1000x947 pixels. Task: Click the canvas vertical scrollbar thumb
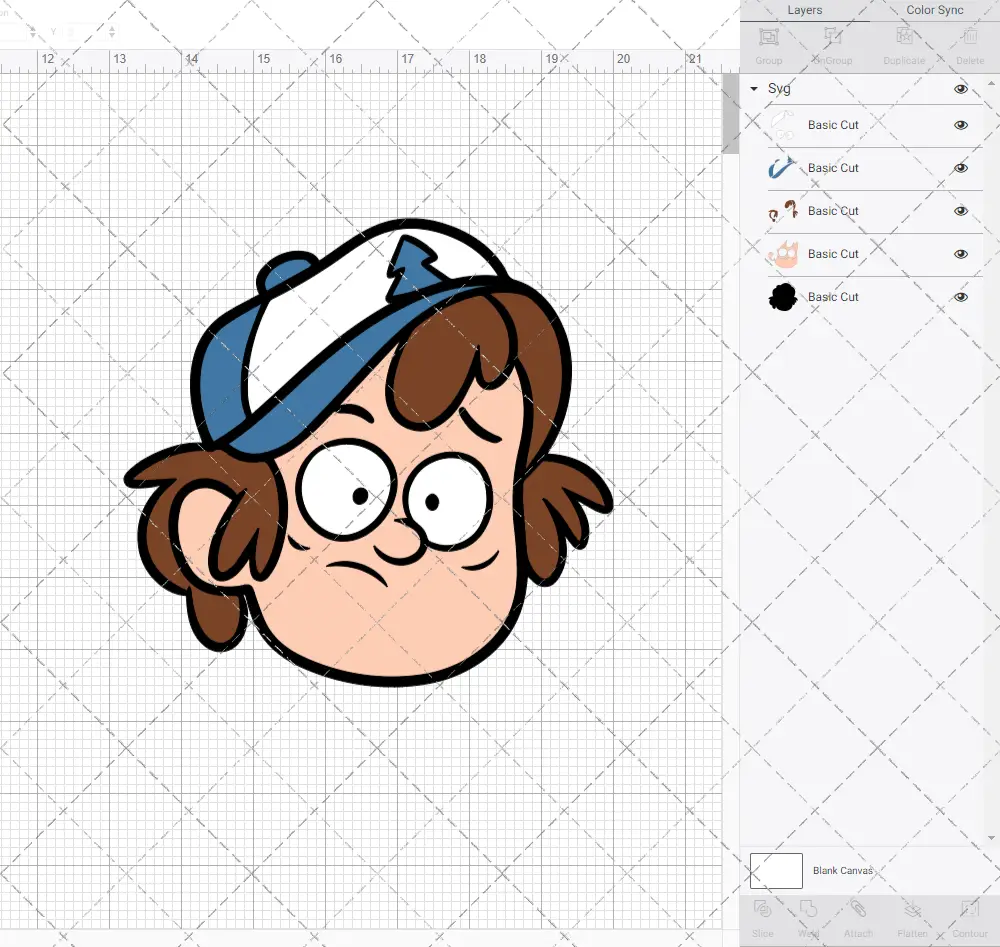pos(730,114)
